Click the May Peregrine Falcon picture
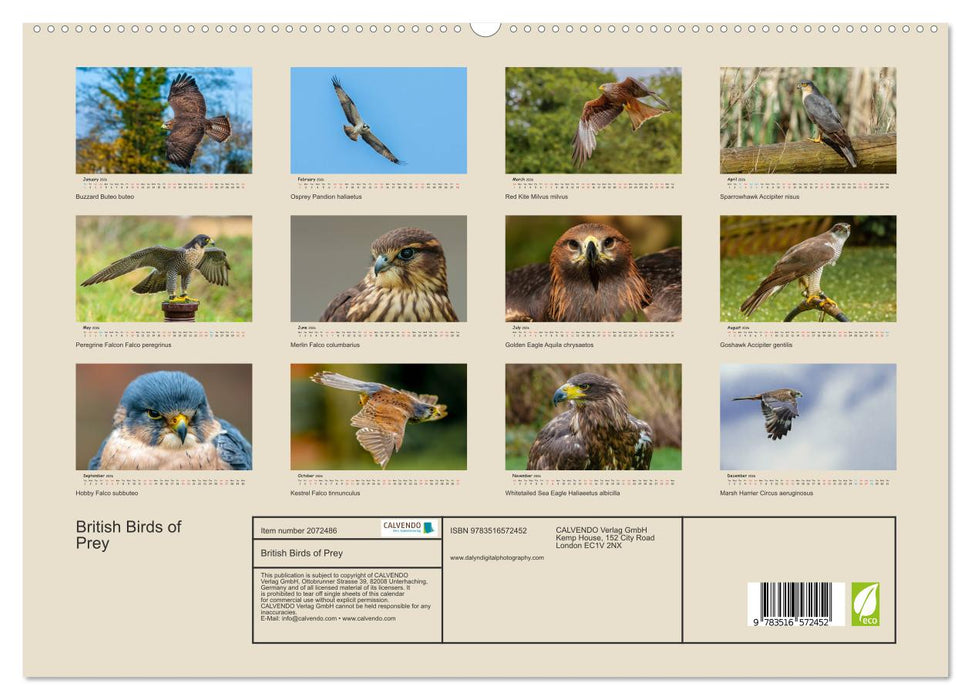This screenshot has height=700, width=971. (165, 270)
